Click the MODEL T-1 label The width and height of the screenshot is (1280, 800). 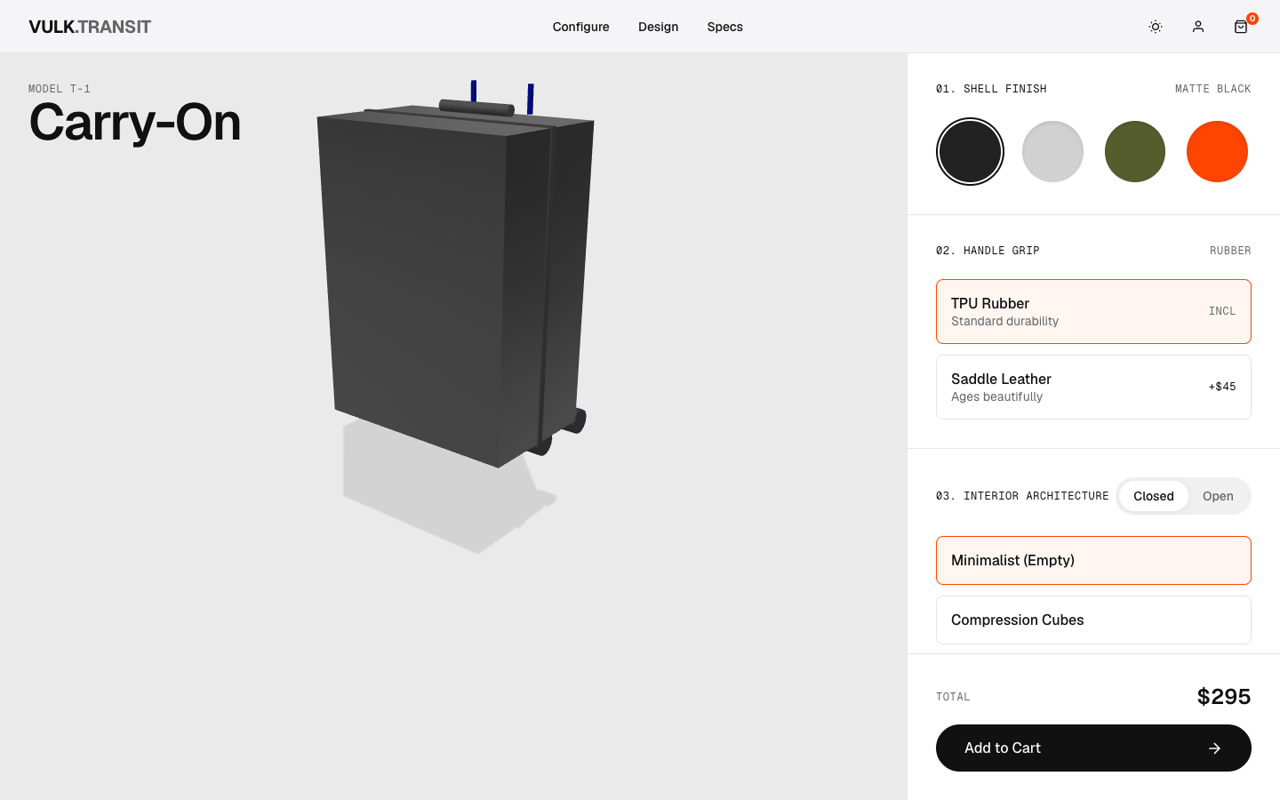pyautogui.click(x=59, y=89)
